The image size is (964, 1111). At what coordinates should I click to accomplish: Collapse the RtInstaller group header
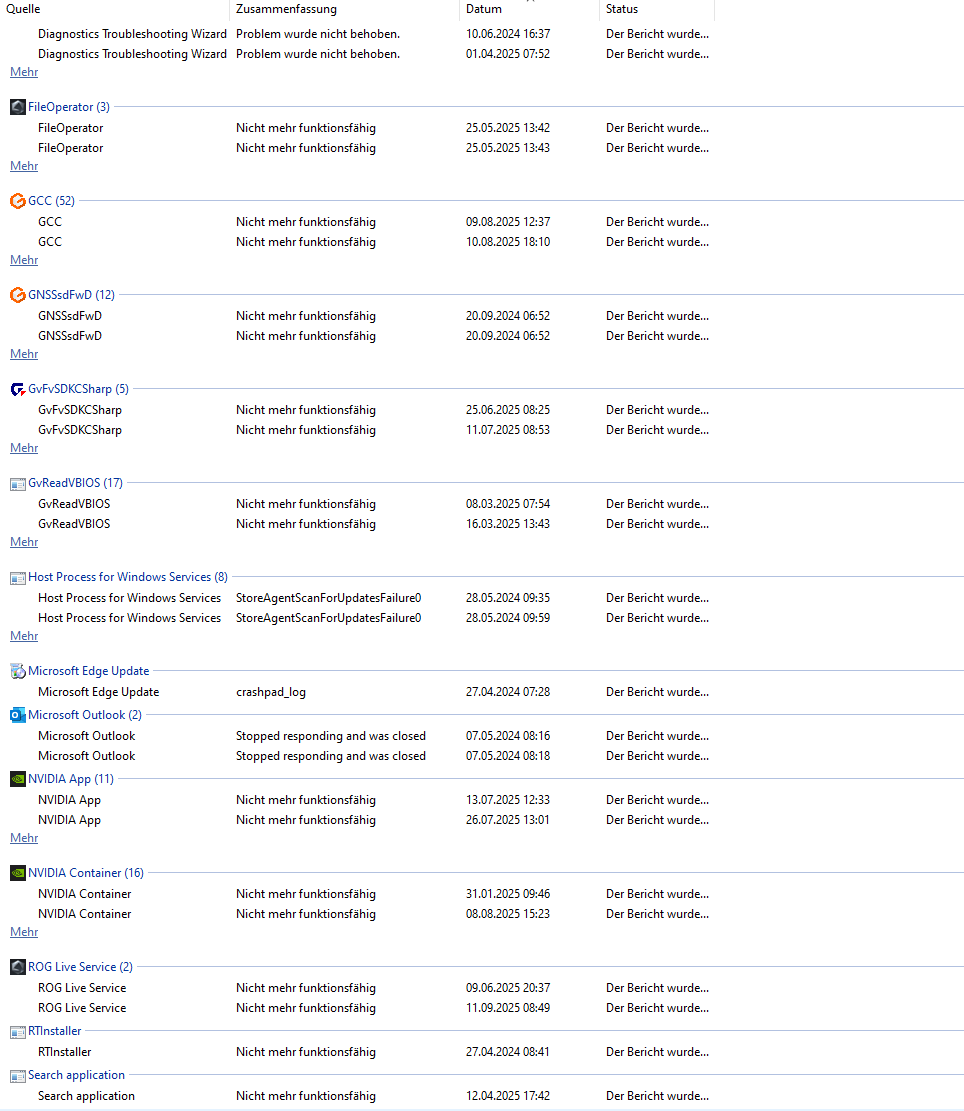[55, 1031]
